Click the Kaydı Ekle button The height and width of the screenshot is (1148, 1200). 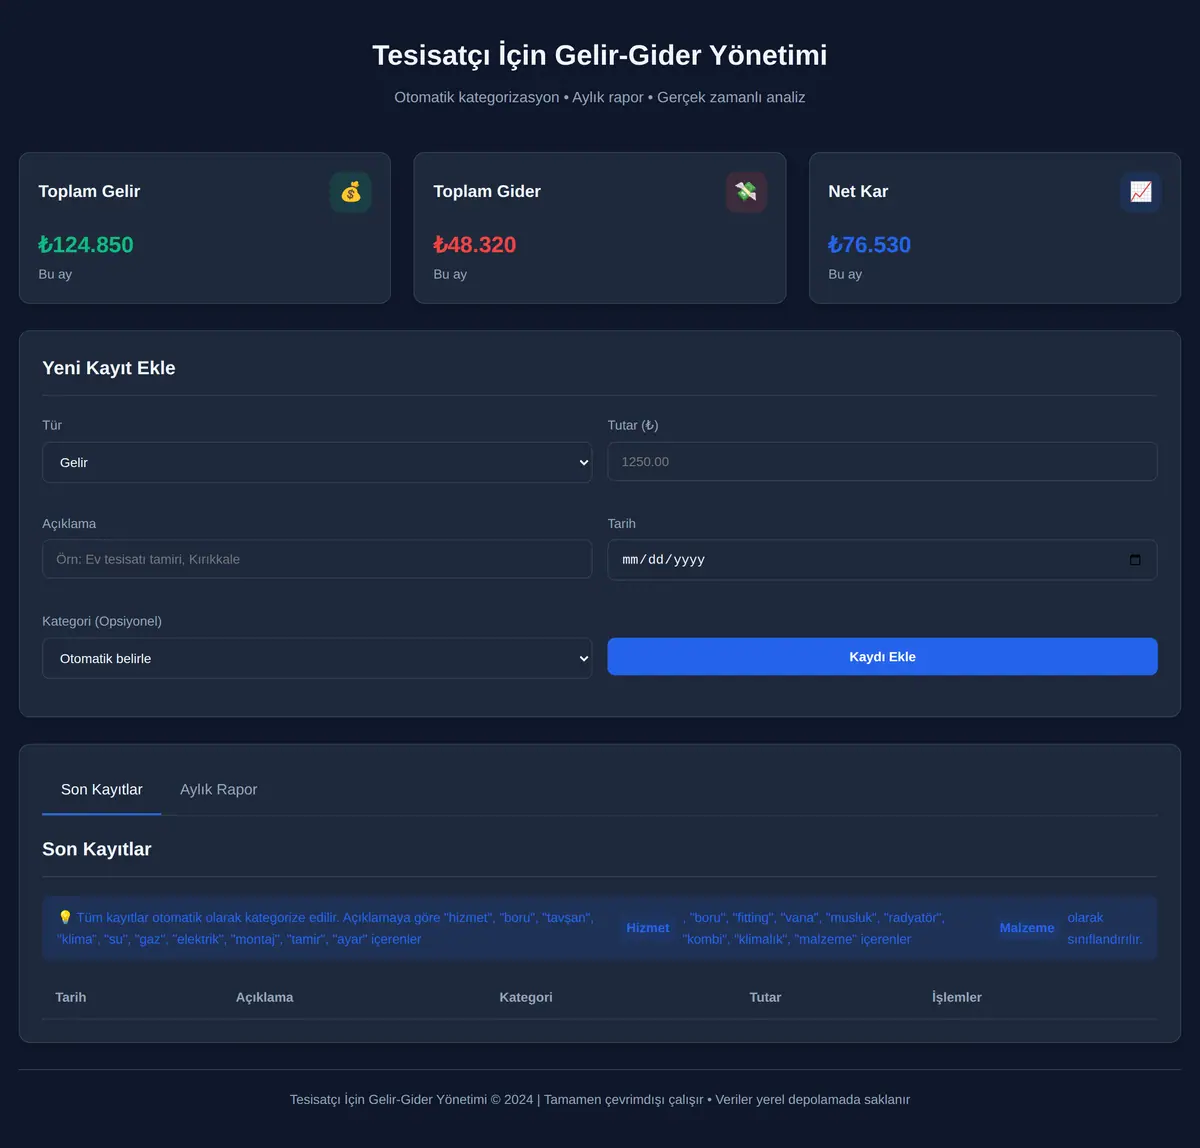(x=882, y=657)
